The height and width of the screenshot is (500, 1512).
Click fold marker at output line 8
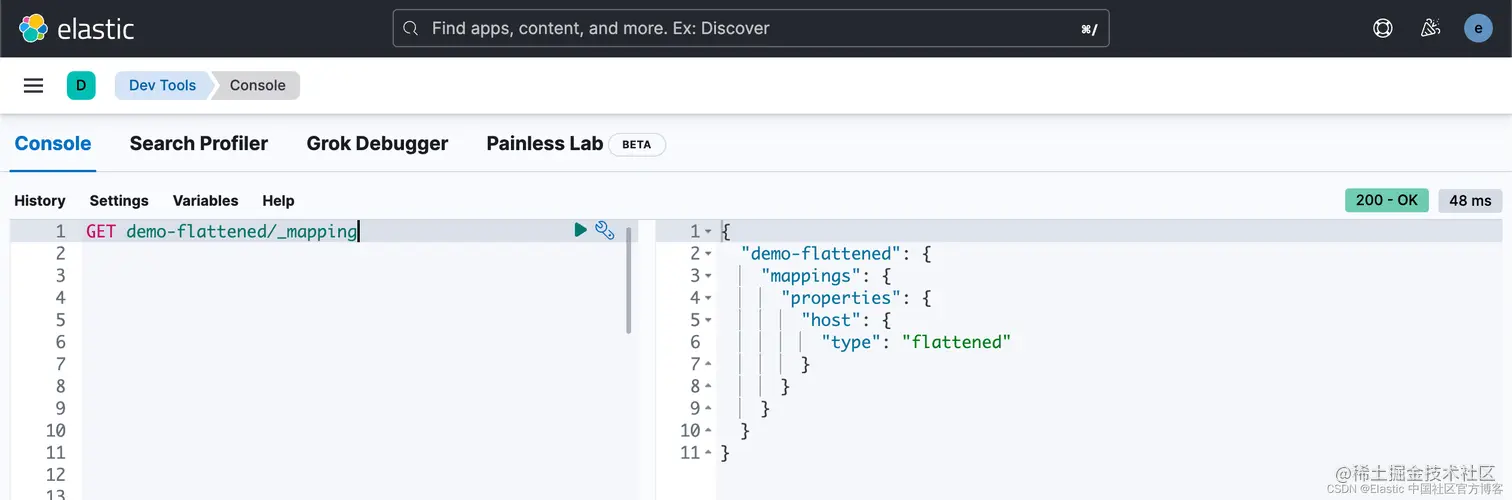[709, 386]
